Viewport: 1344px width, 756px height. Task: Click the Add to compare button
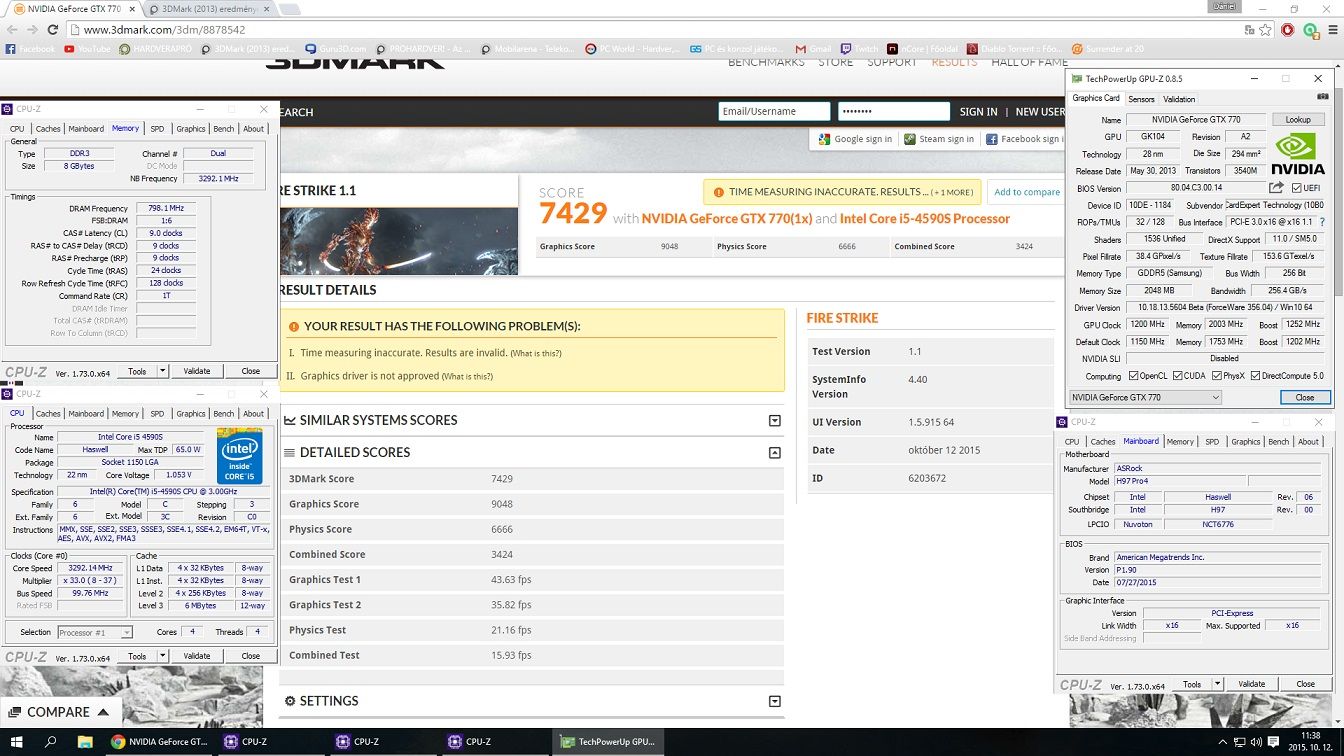tap(1026, 192)
